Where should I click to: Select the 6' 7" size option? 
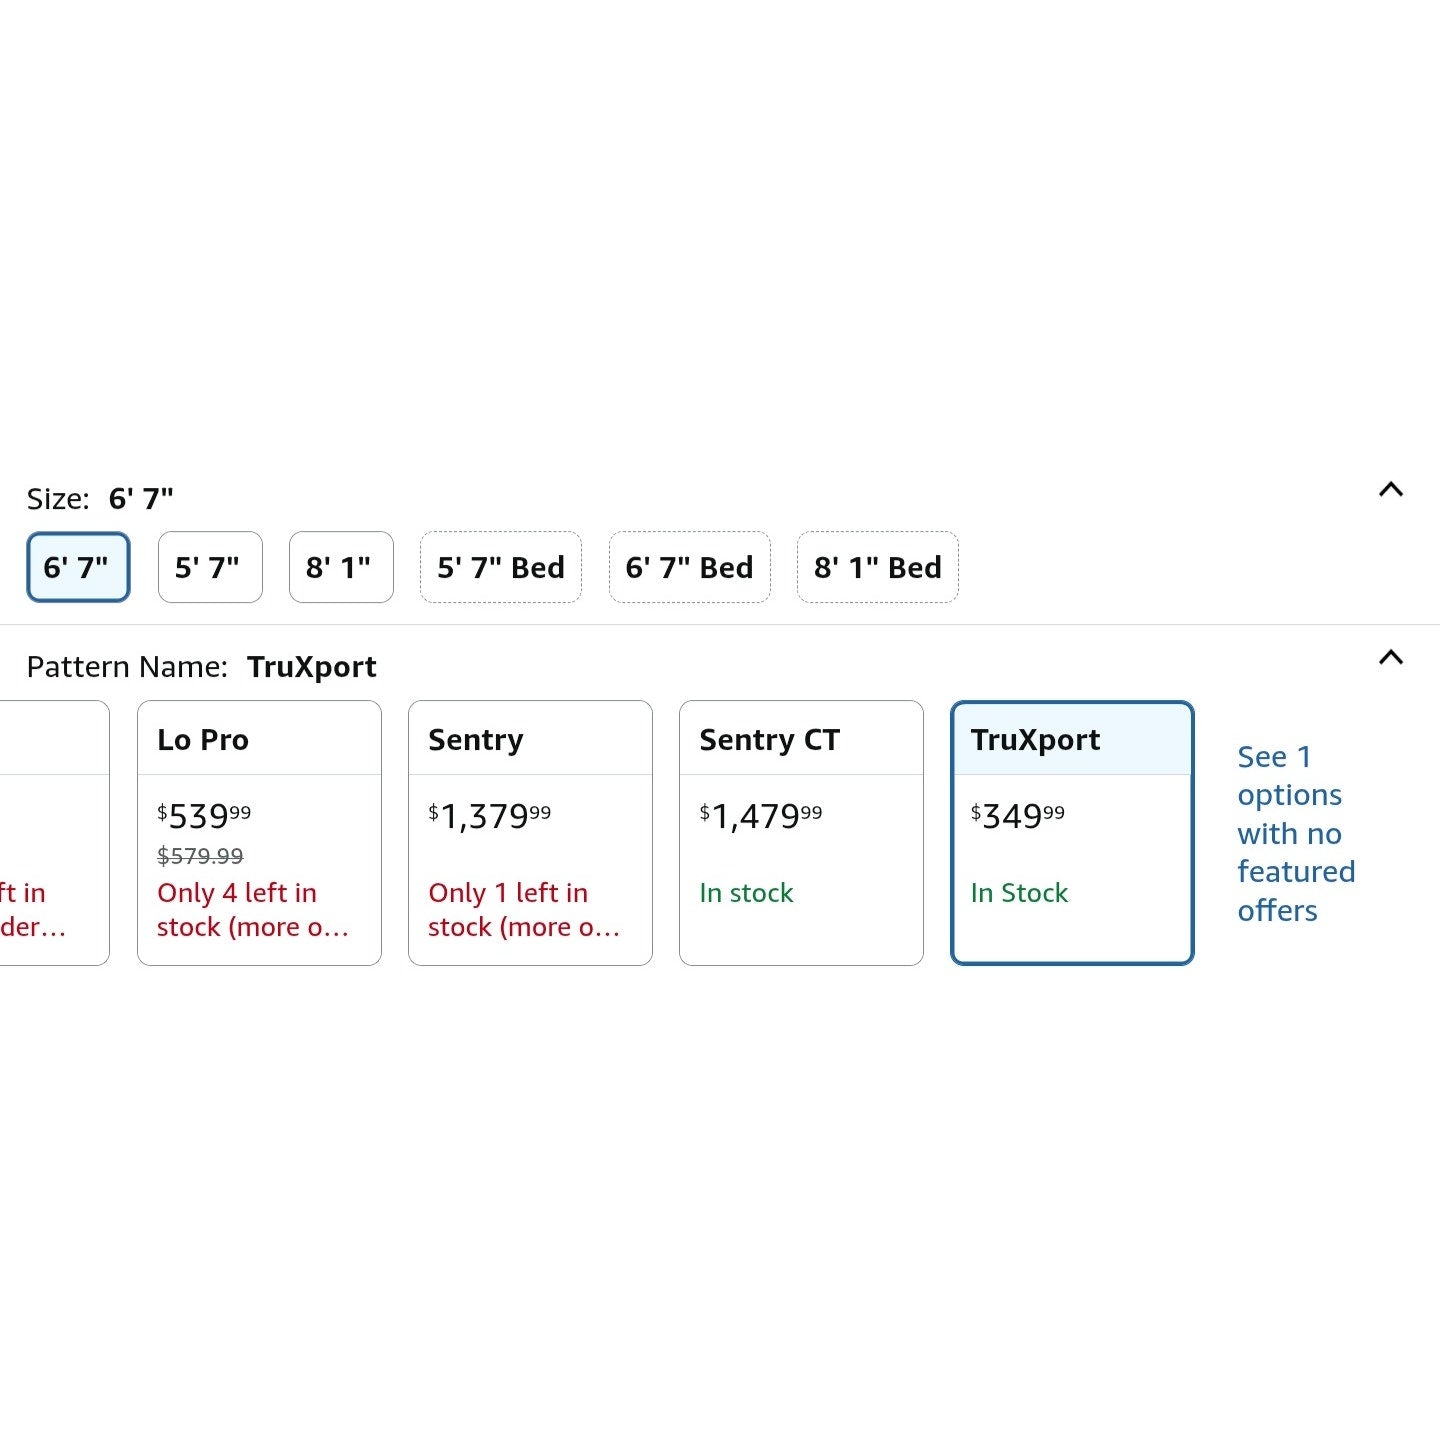(x=78, y=567)
